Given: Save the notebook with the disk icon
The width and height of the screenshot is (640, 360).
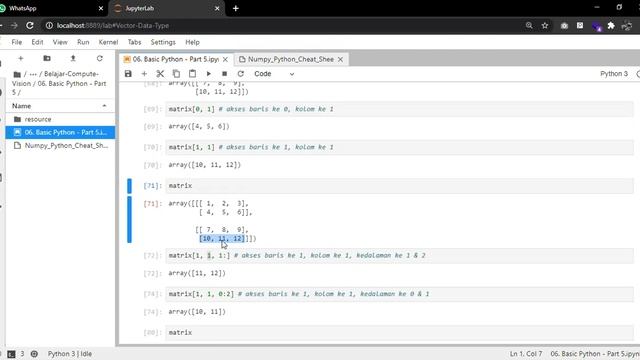Looking at the screenshot, I should point(128,74).
